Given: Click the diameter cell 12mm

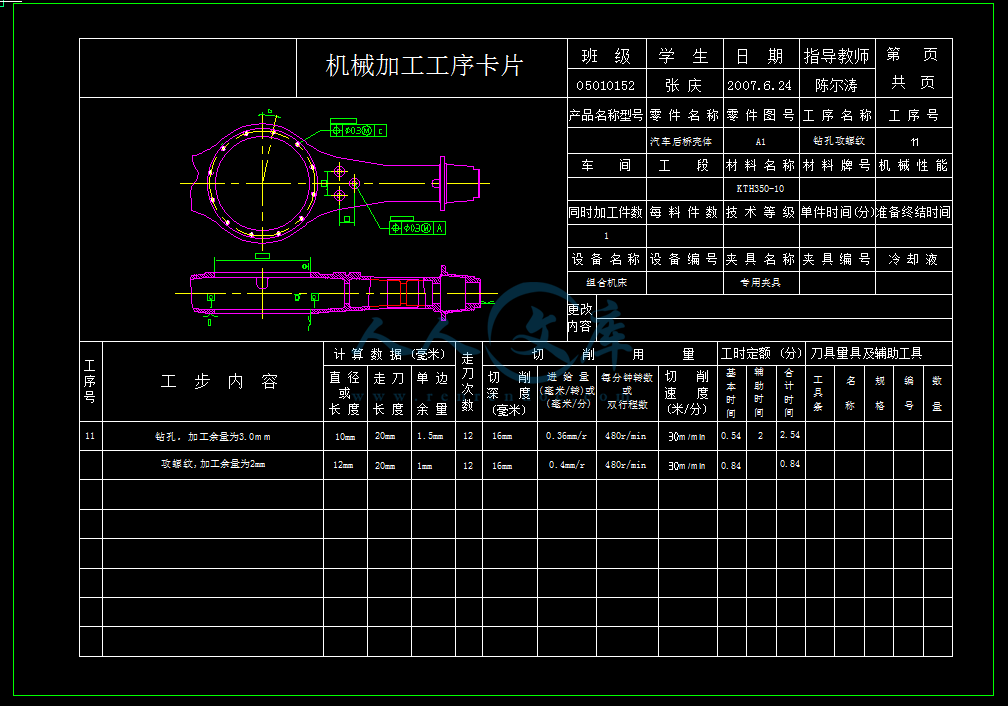Looking at the screenshot, I should point(343,465).
